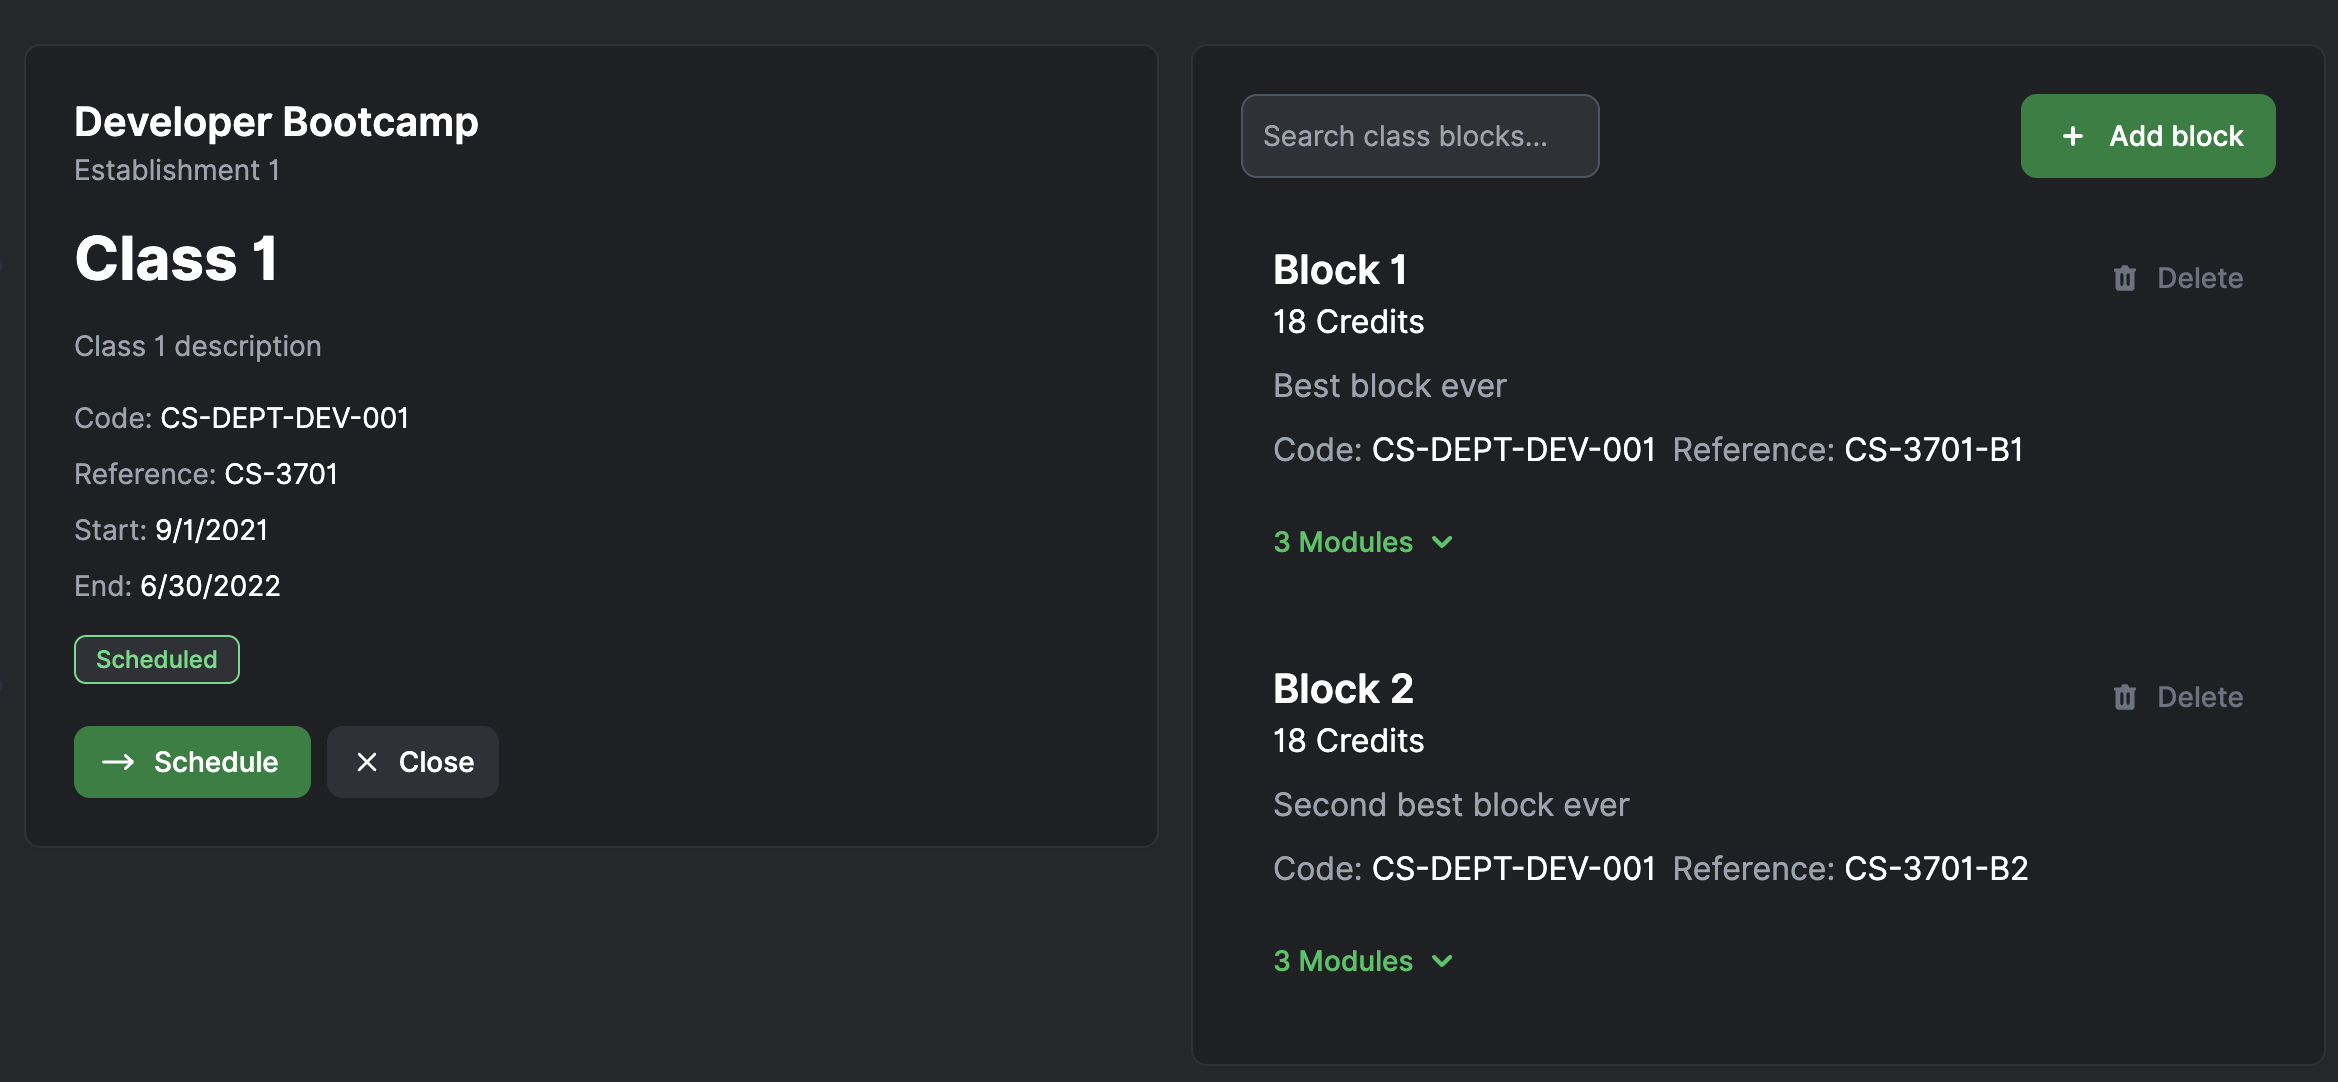Expand Block 1's 3 Modules list
The image size is (2338, 1082).
(1363, 542)
